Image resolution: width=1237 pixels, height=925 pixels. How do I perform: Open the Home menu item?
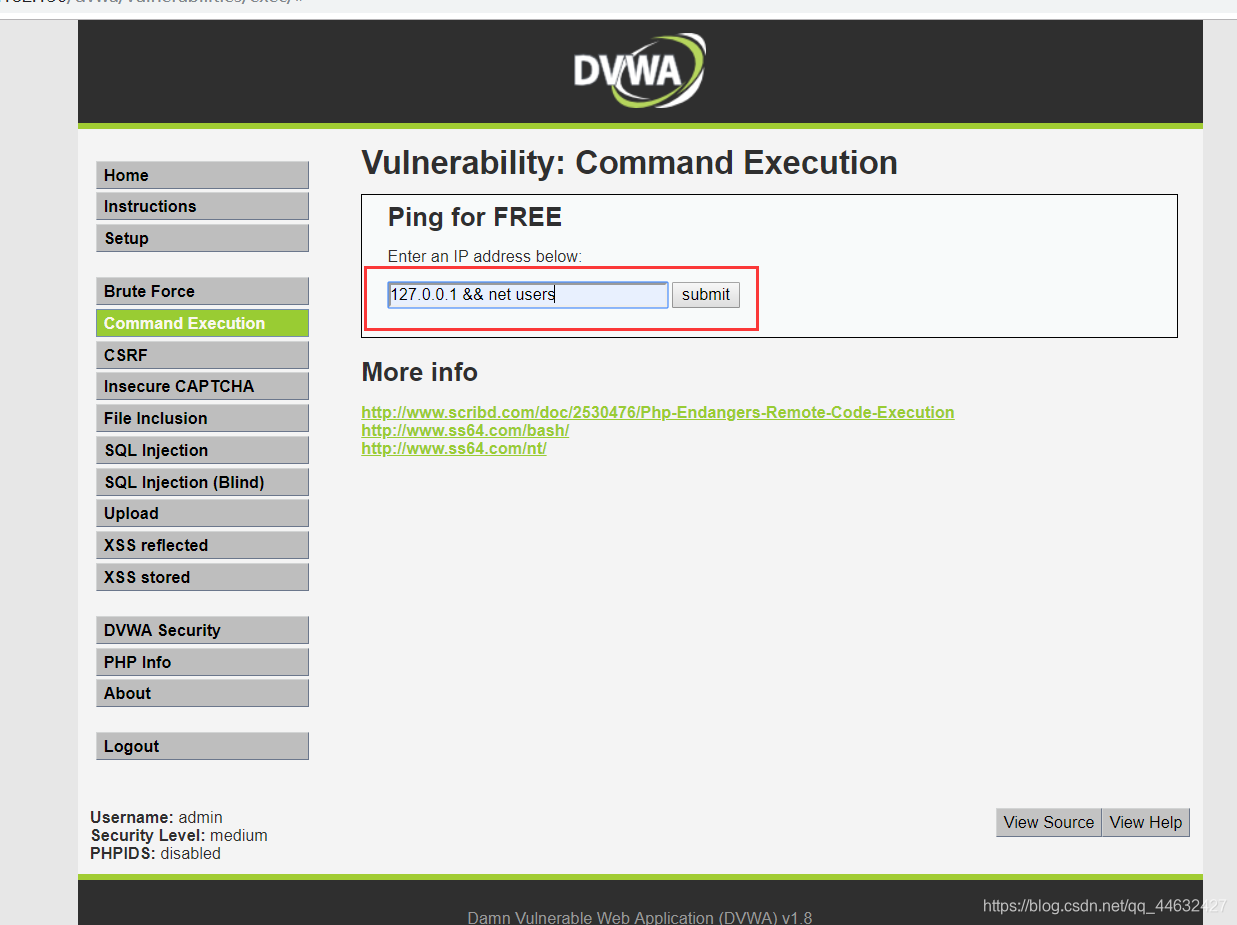202,175
